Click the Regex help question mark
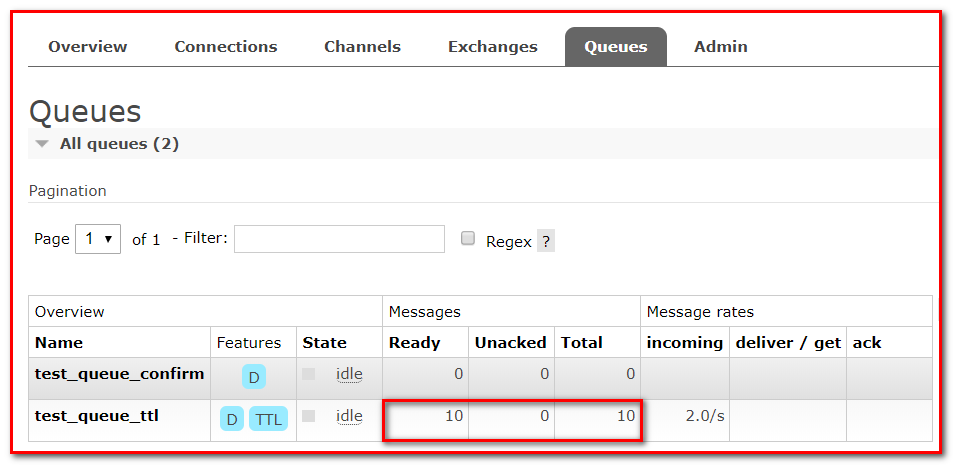The height and width of the screenshot is (465, 953). tap(546, 241)
